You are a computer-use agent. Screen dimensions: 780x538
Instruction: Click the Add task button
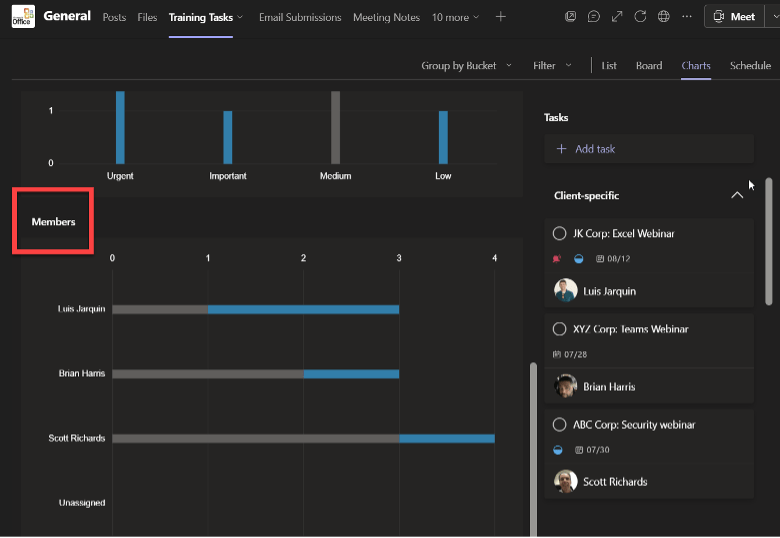click(x=649, y=149)
